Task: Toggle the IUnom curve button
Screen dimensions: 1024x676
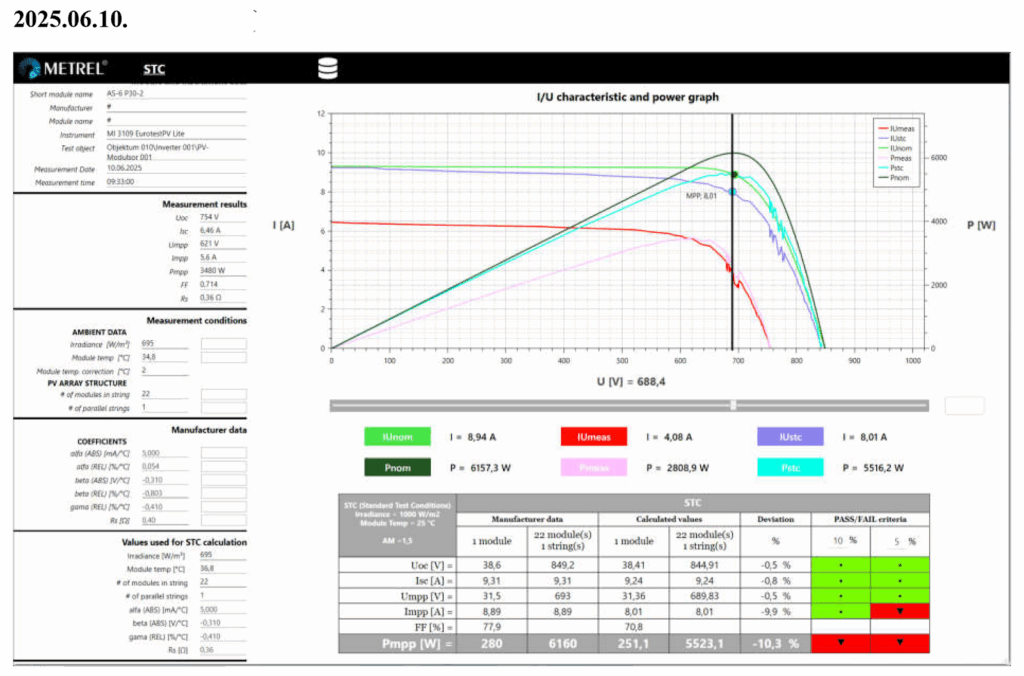Action: tap(397, 437)
